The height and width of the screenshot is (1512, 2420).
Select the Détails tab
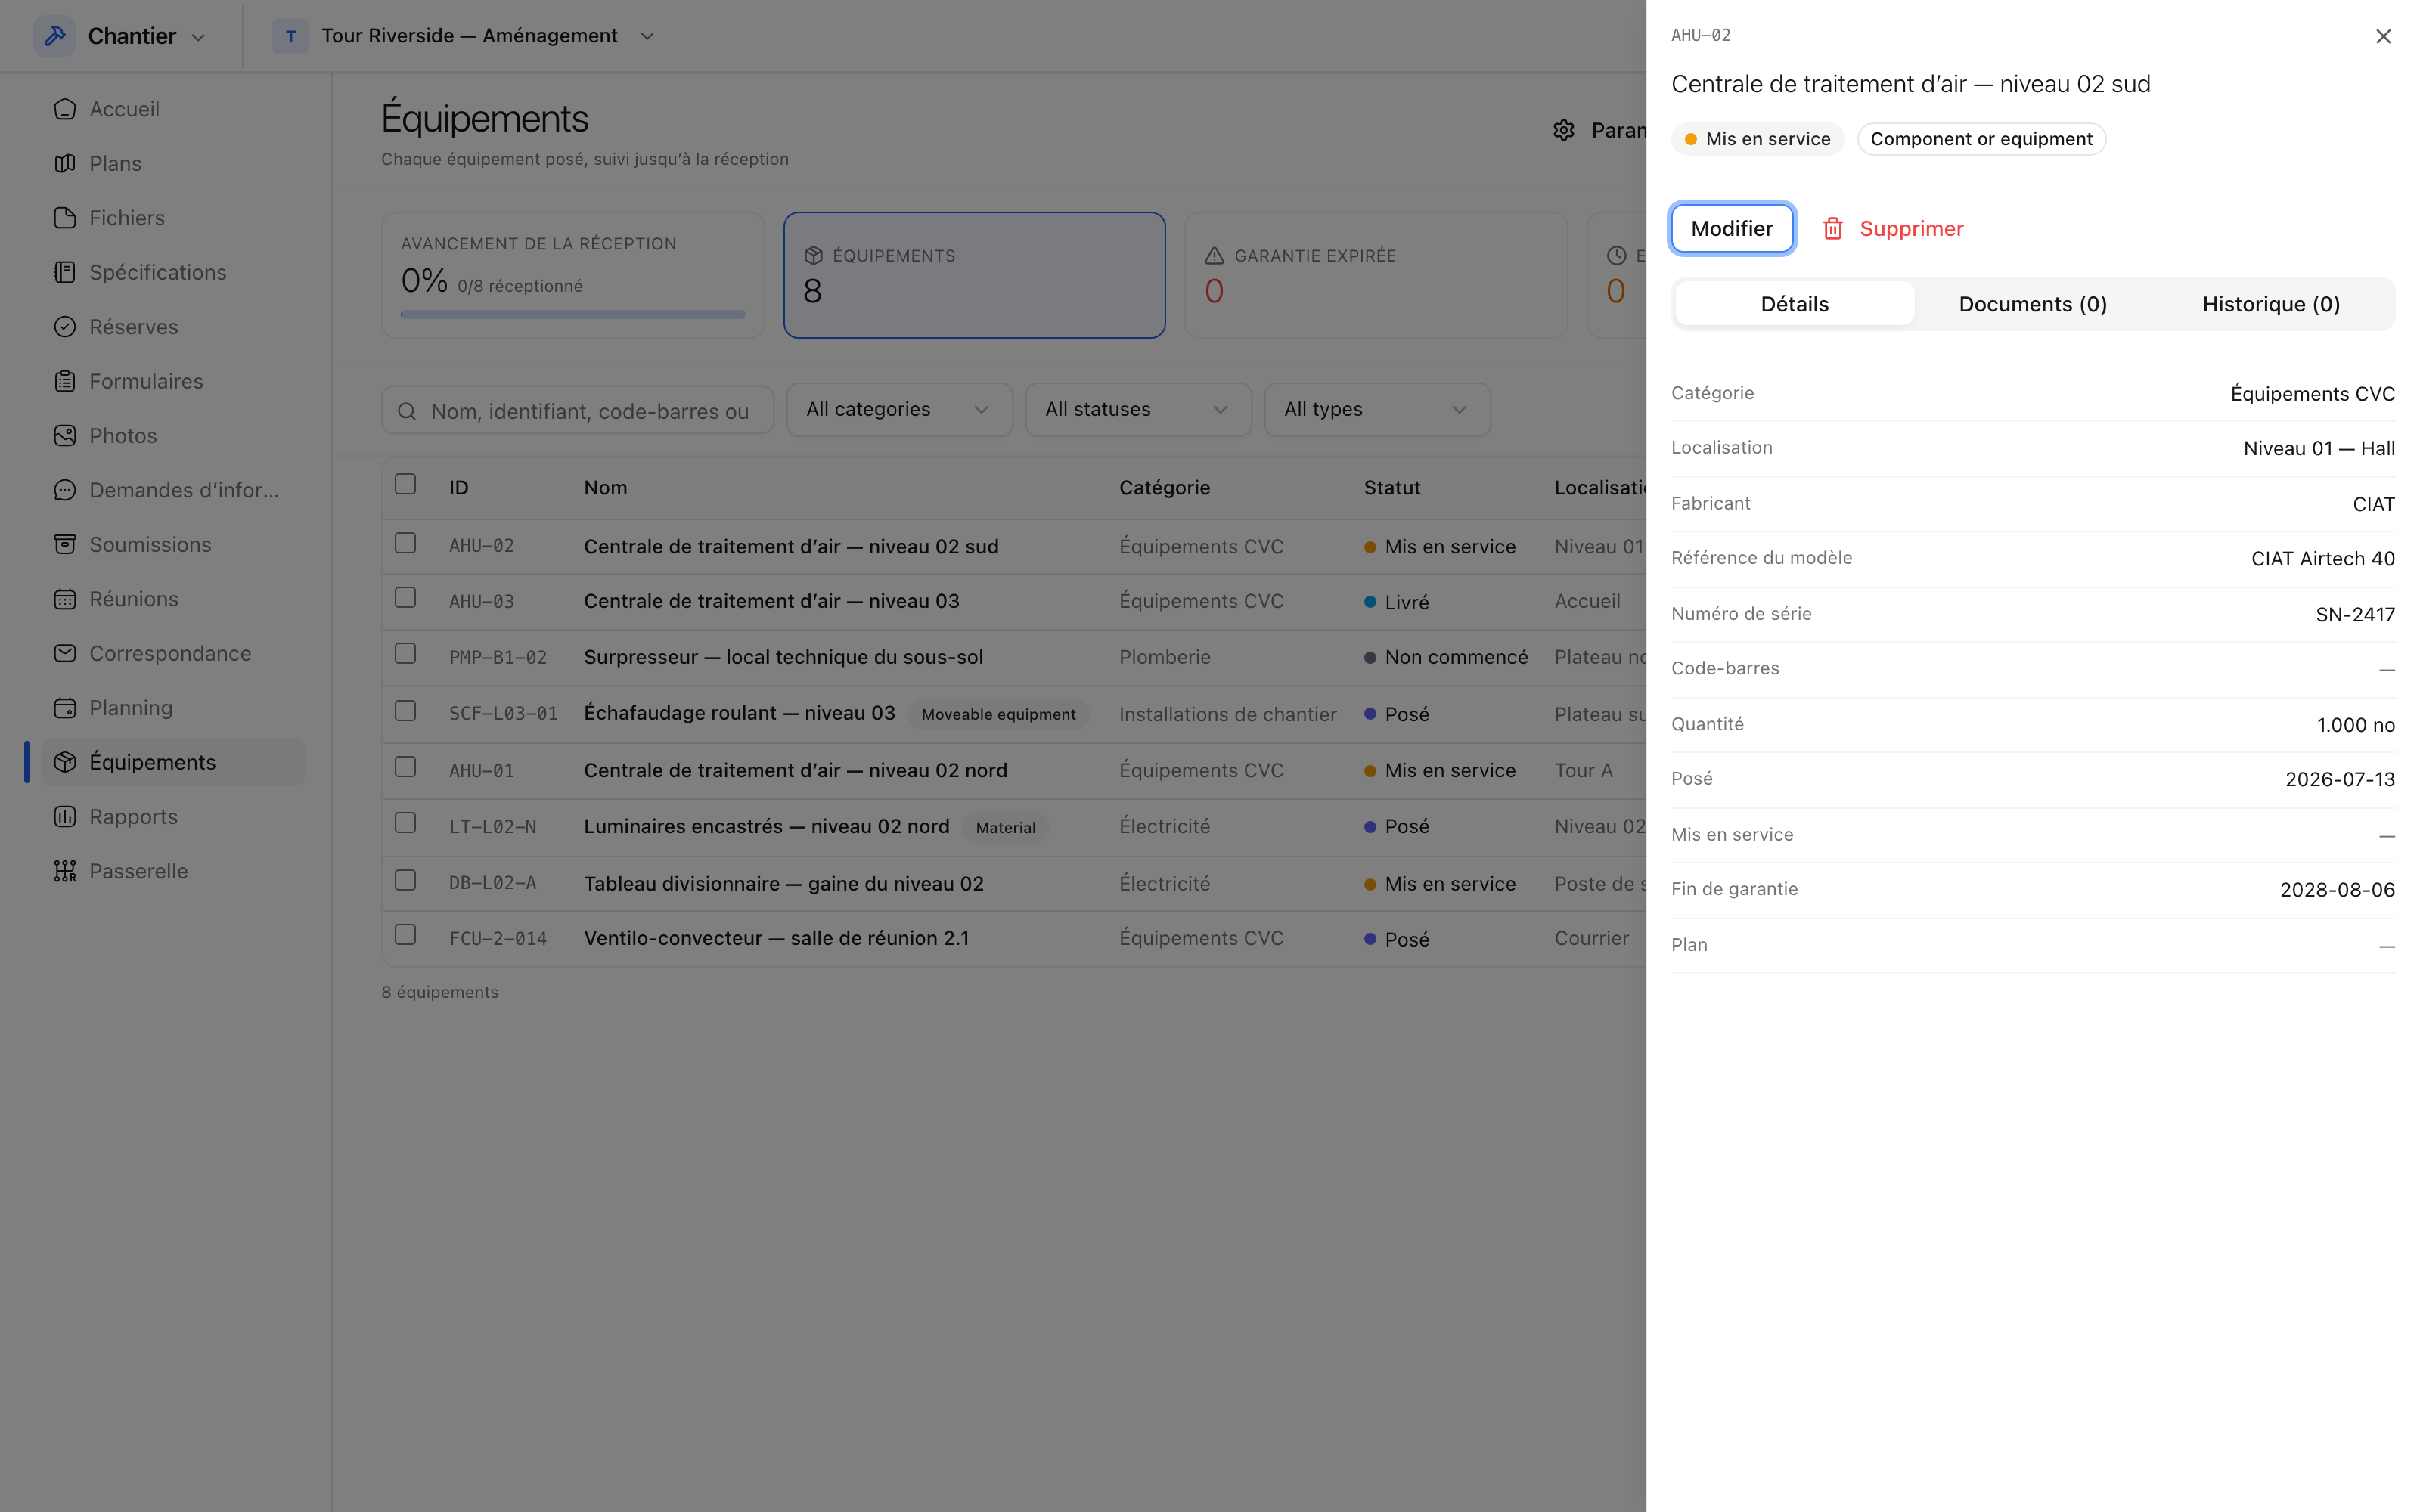[1794, 304]
